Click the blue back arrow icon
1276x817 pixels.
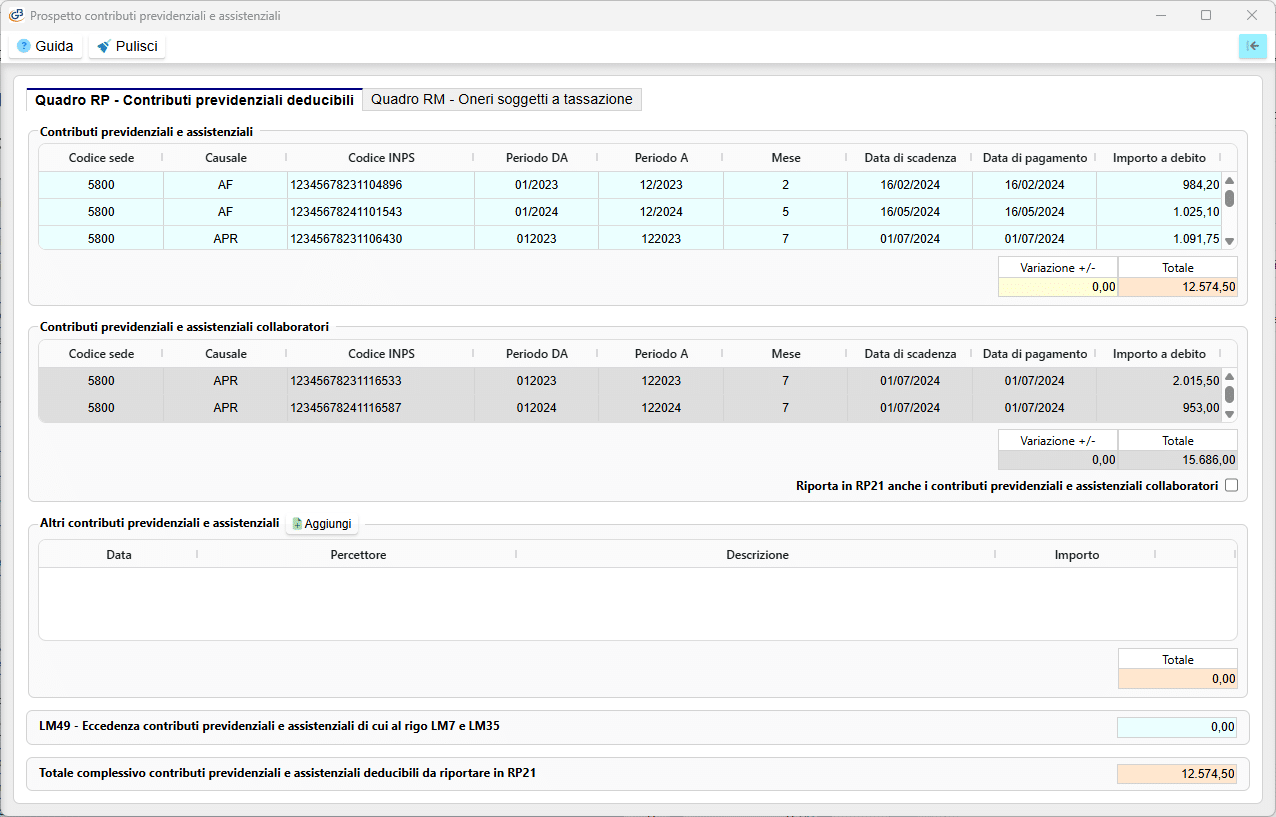pyautogui.click(x=1252, y=46)
